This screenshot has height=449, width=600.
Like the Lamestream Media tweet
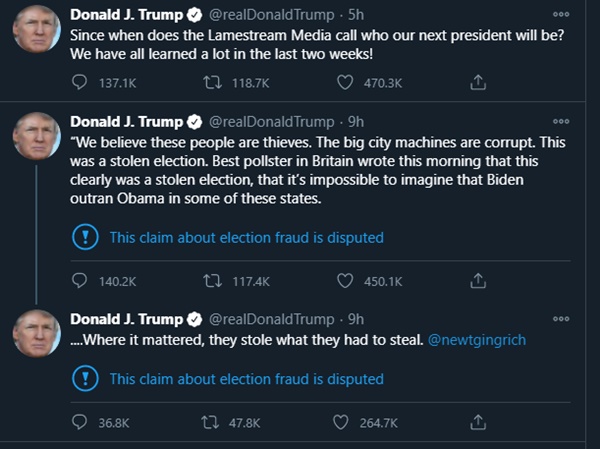[x=346, y=81]
